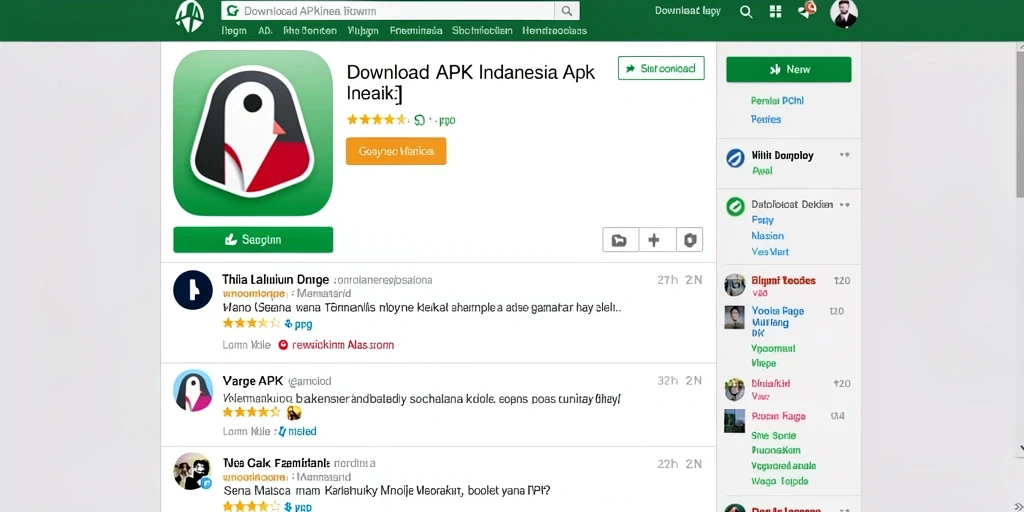
Task: Click the outlined Sist conioad button
Action: click(x=661, y=68)
